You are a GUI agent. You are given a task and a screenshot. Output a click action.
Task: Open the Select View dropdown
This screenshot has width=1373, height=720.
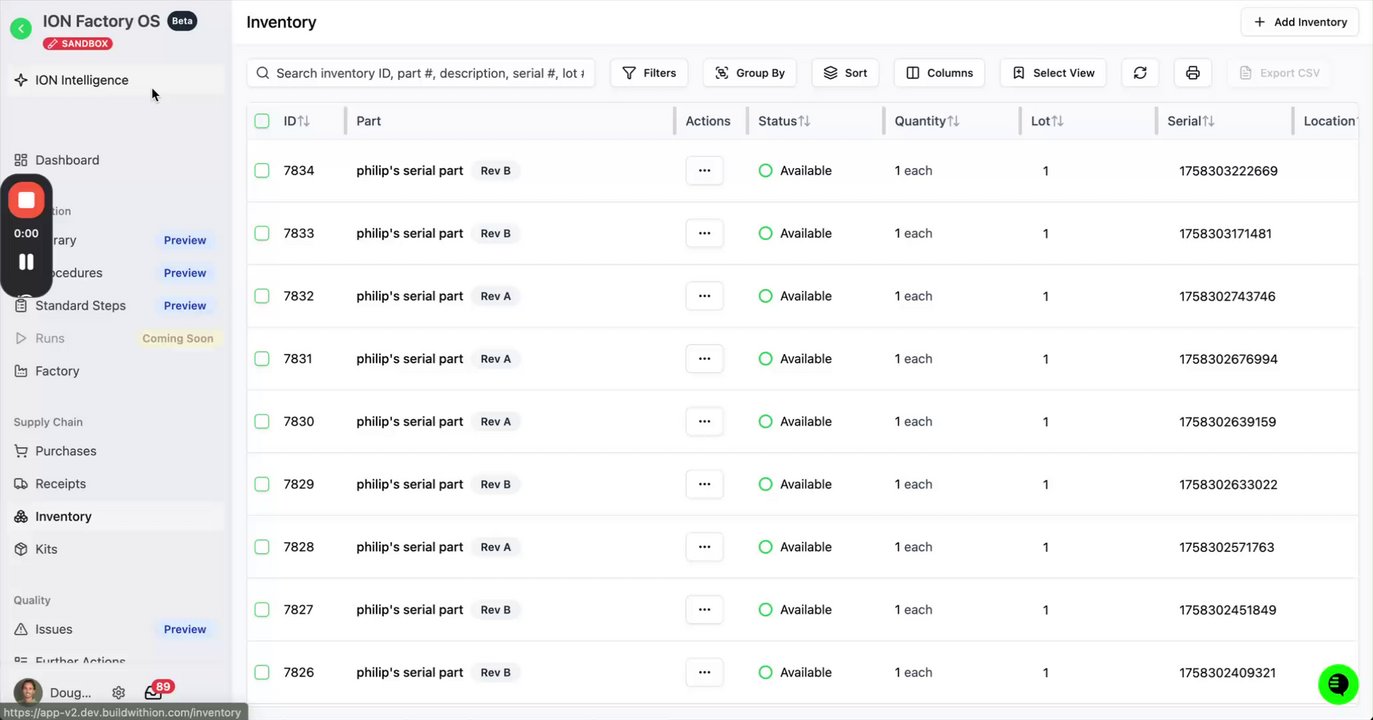[x=1052, y=73]
